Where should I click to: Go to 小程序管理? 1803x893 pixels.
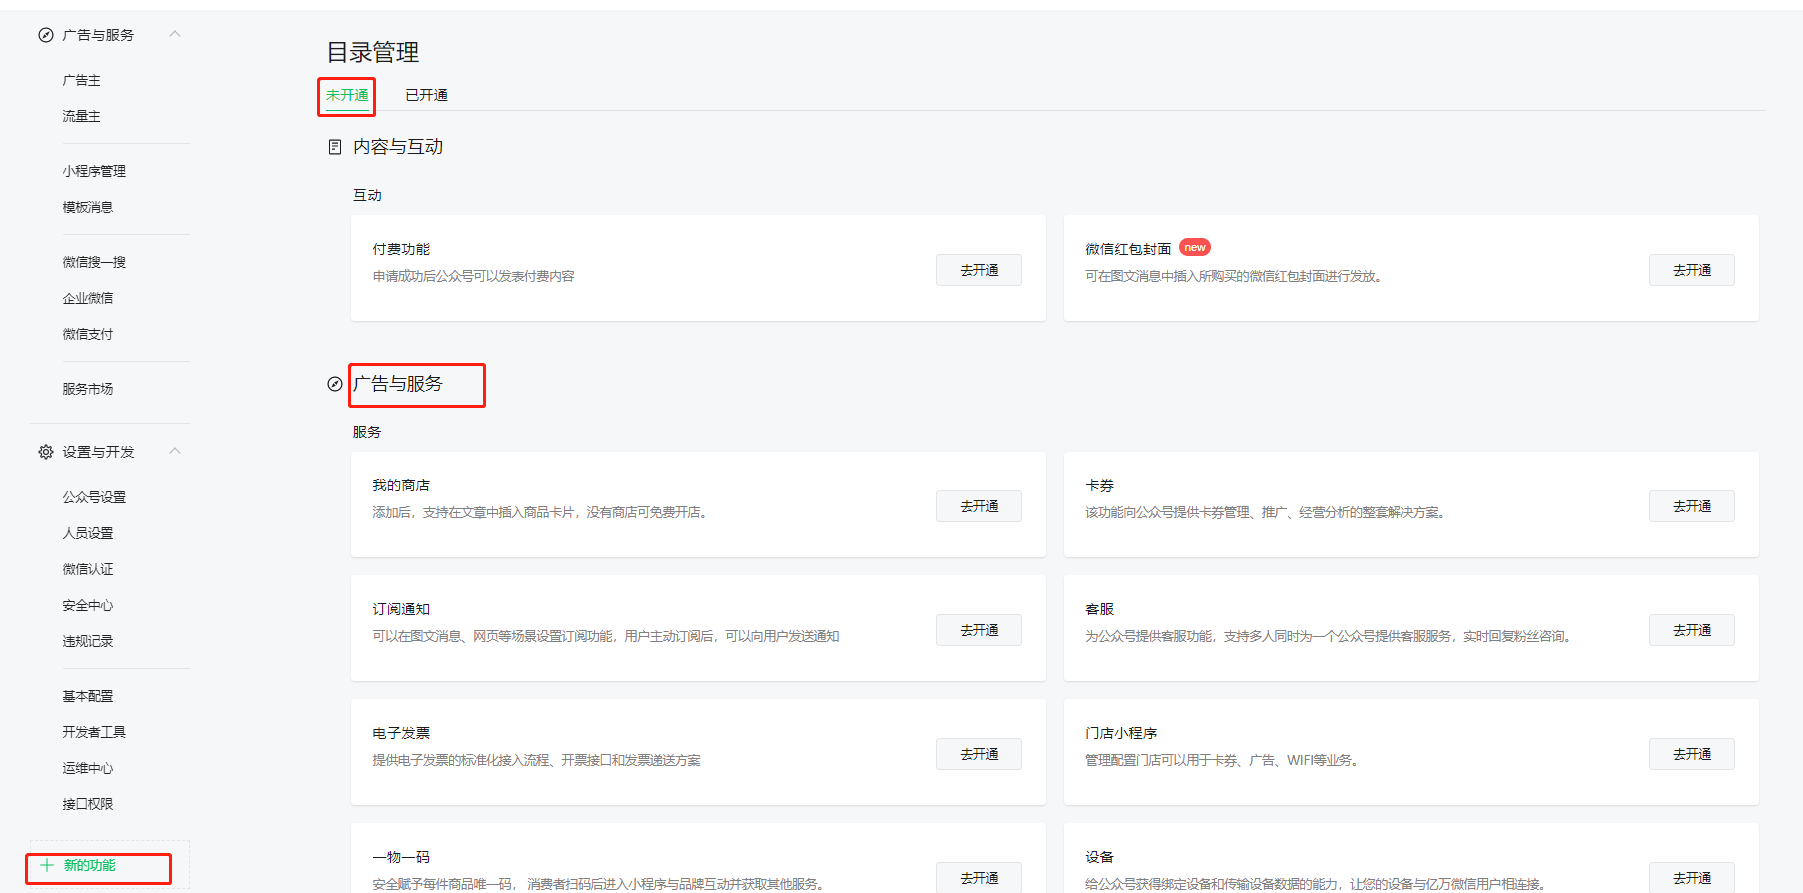pos(94,171)
